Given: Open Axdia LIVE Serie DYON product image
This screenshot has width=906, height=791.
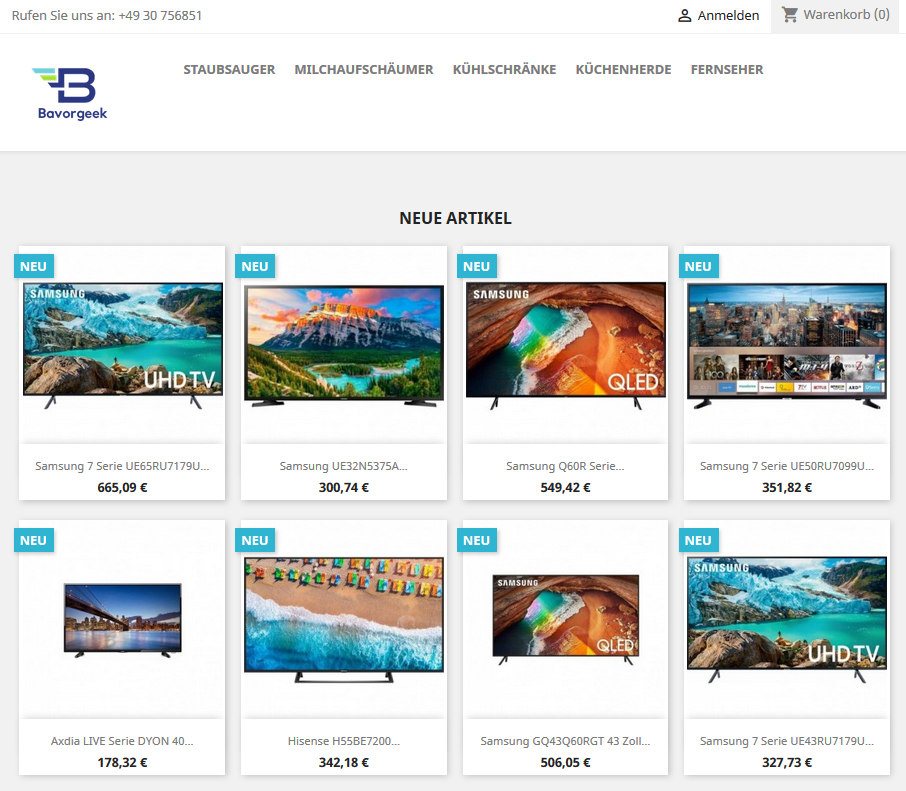Looking at the screenshot, I should pos(122,621).
